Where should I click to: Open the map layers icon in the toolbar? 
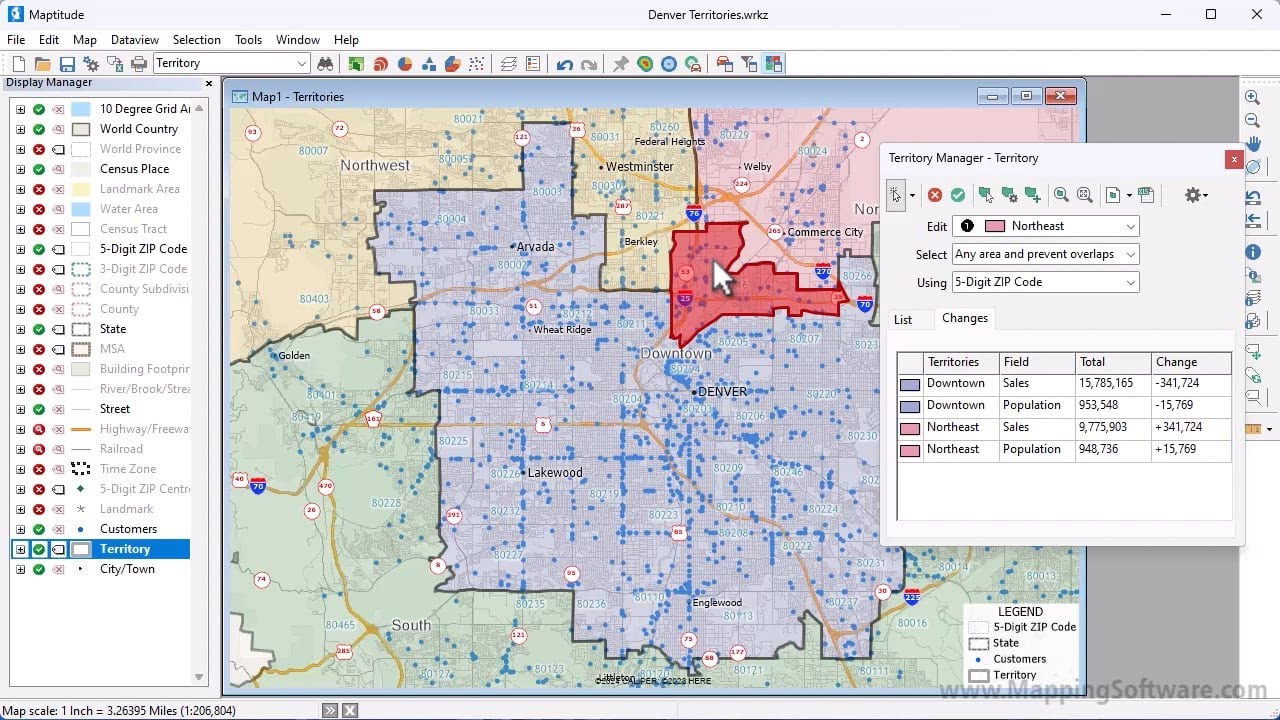click(509, 64)
